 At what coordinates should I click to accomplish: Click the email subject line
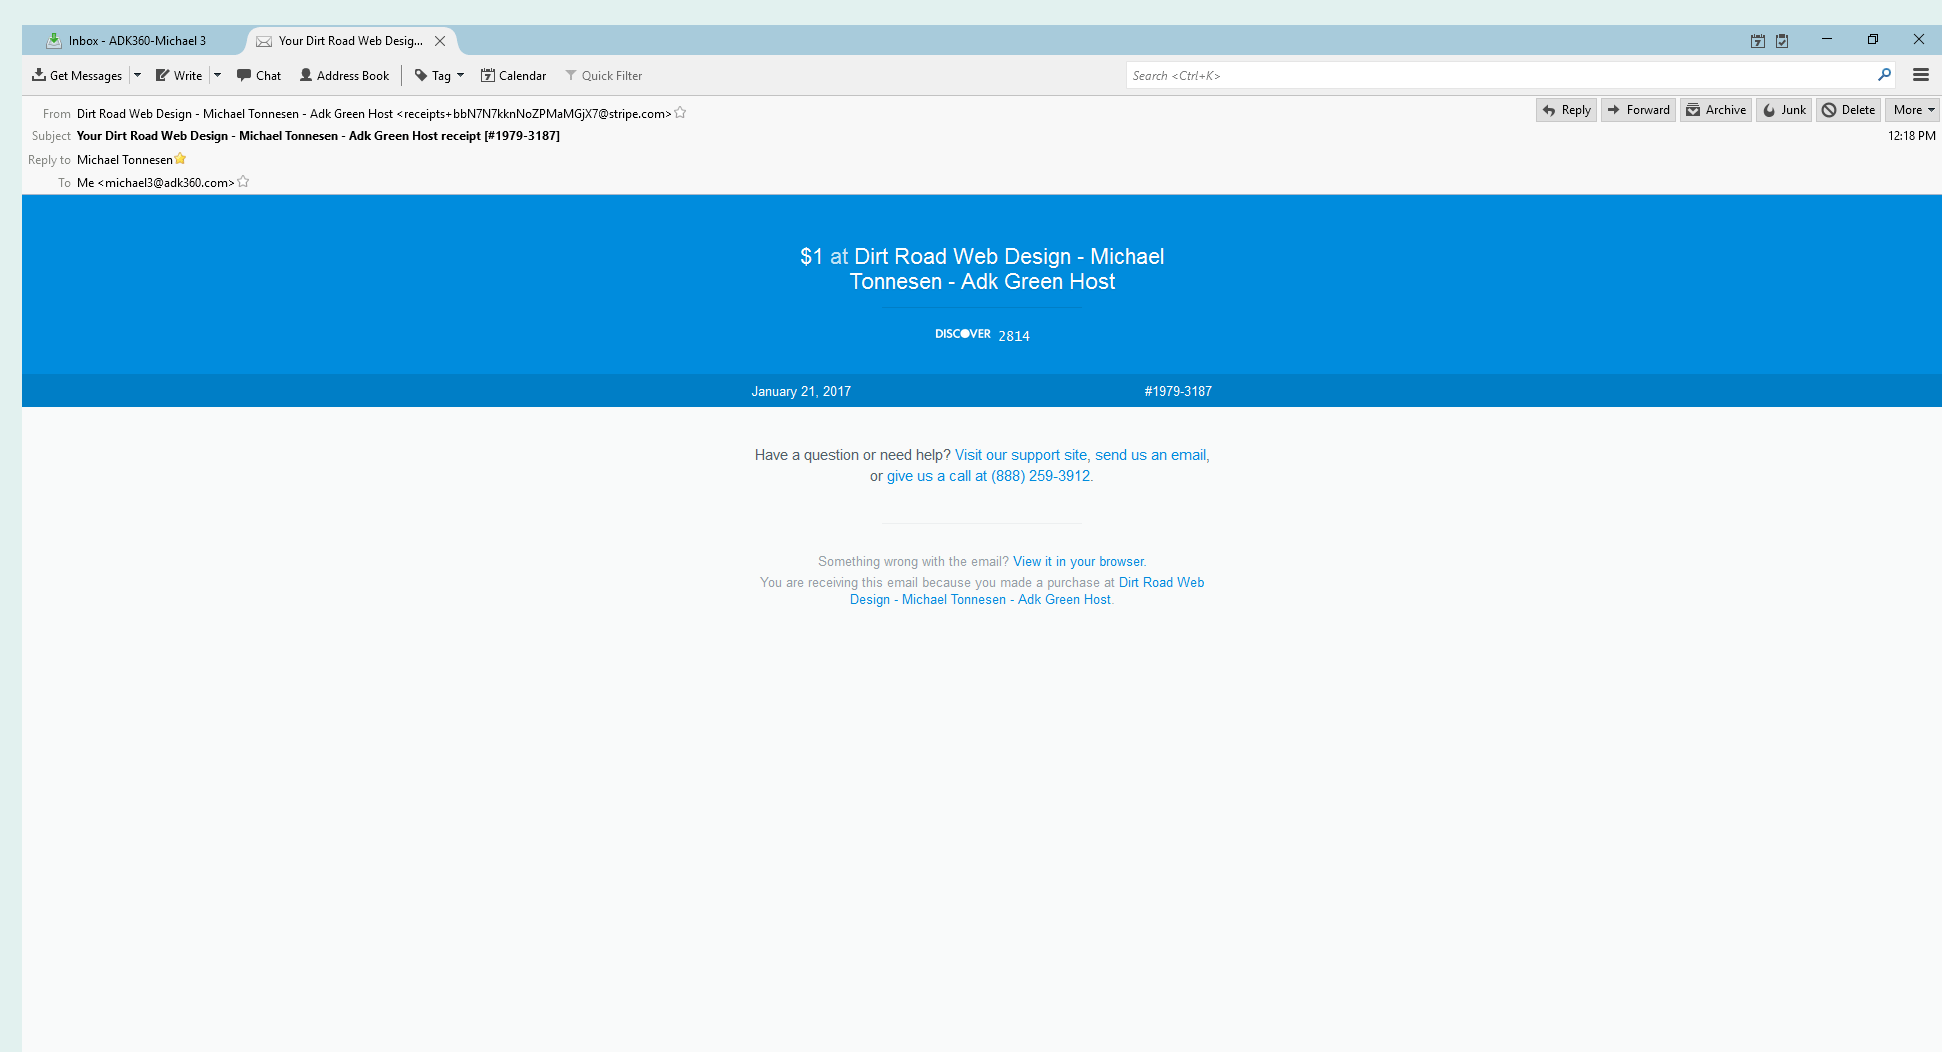pyautogui.click(x=318, y=136)
